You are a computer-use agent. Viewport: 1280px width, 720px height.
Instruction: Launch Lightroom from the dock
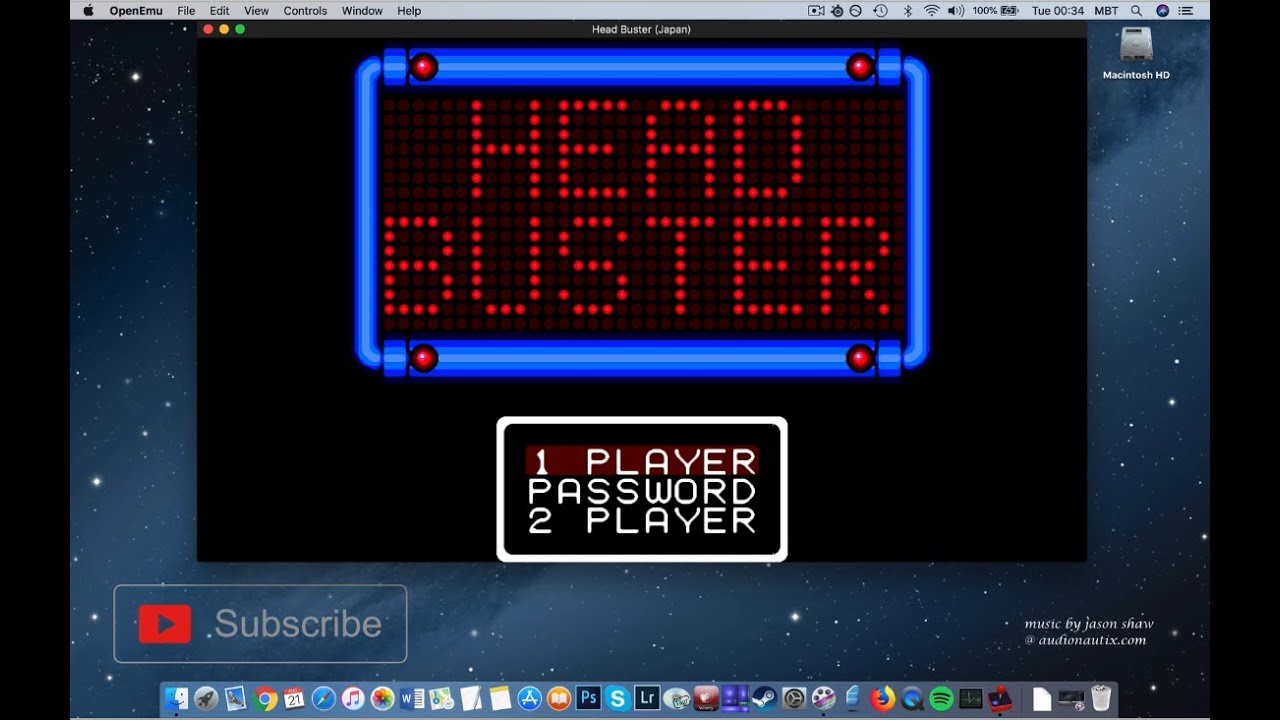pyautogui.click(x=647, y=699)
